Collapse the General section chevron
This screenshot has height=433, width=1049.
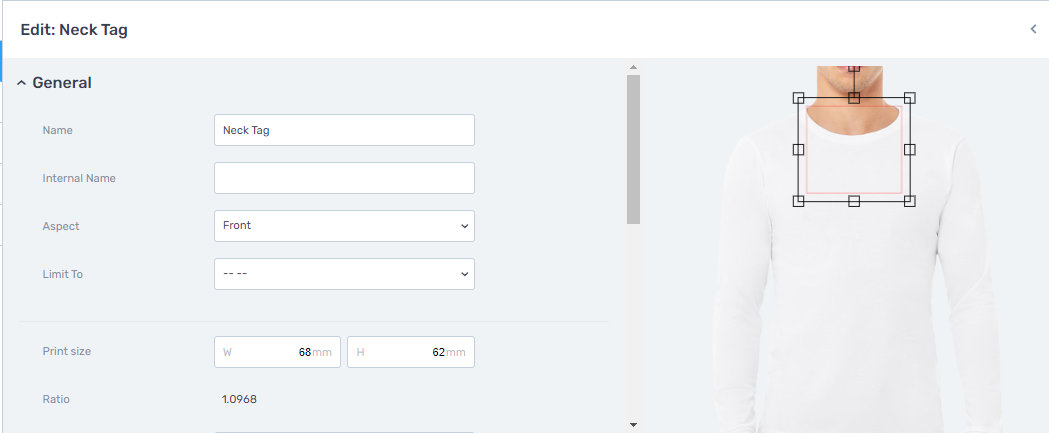coord(21,83)
